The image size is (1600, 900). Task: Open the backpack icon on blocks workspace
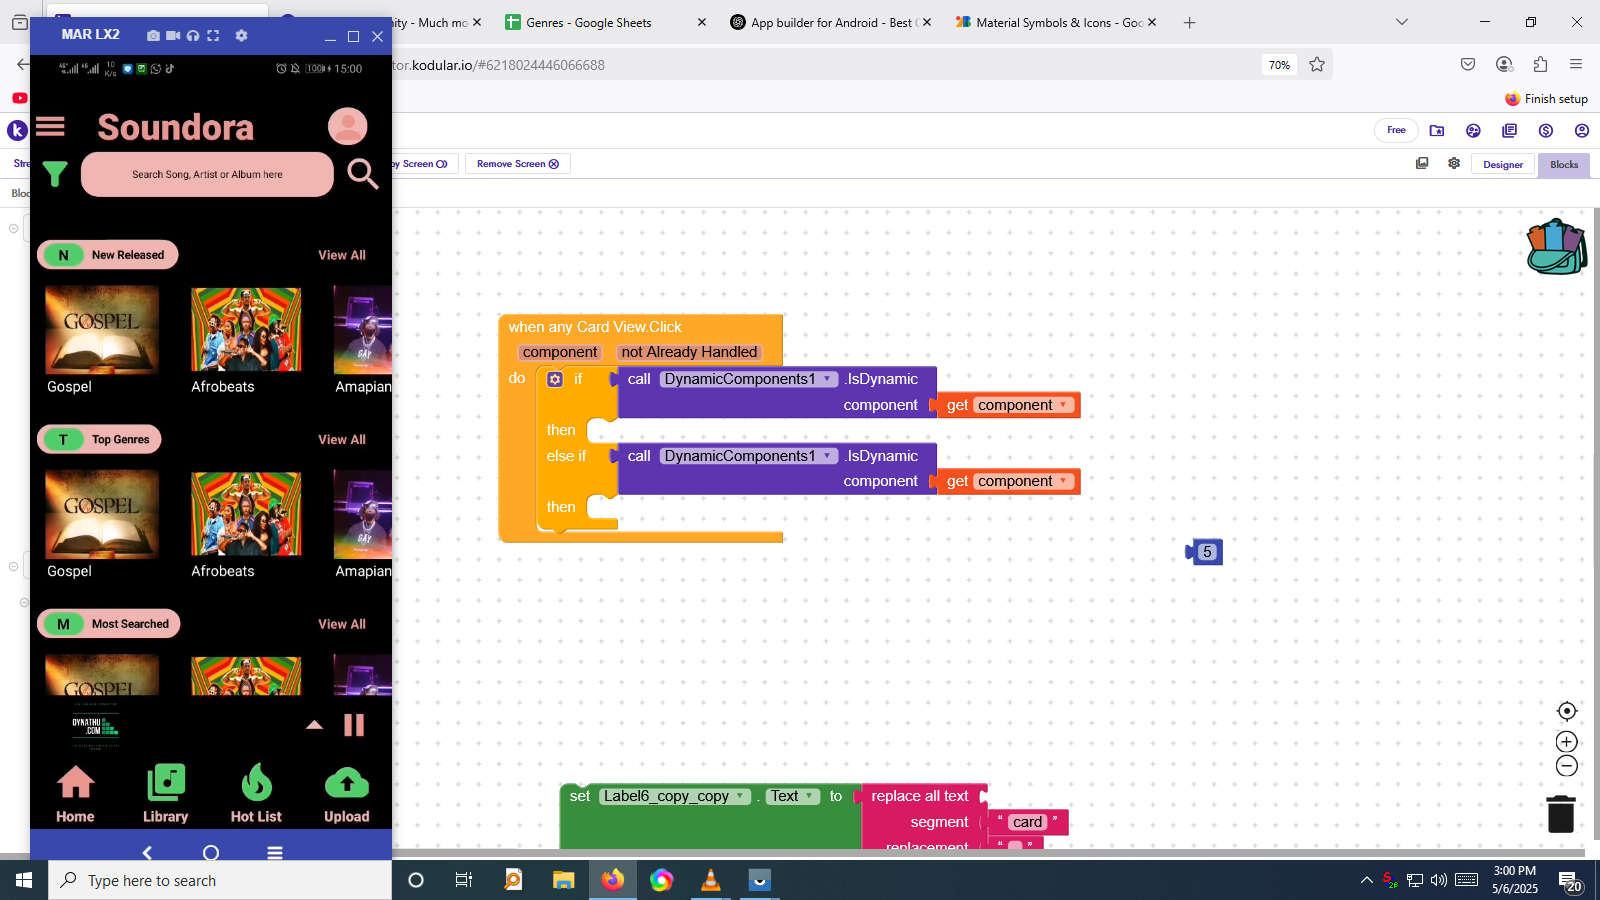[x=1556, y=247]
